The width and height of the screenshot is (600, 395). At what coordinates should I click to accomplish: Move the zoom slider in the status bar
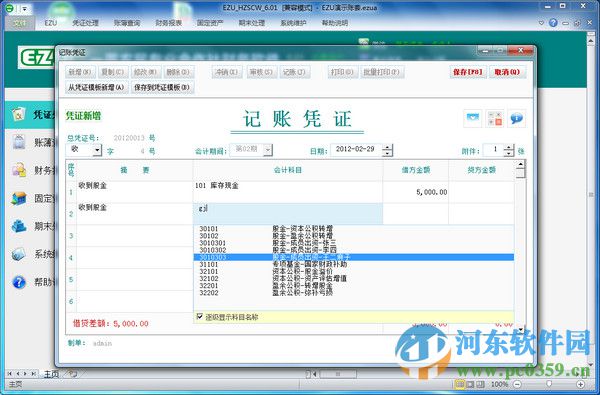pyautogui.click(x=549, y=384)
